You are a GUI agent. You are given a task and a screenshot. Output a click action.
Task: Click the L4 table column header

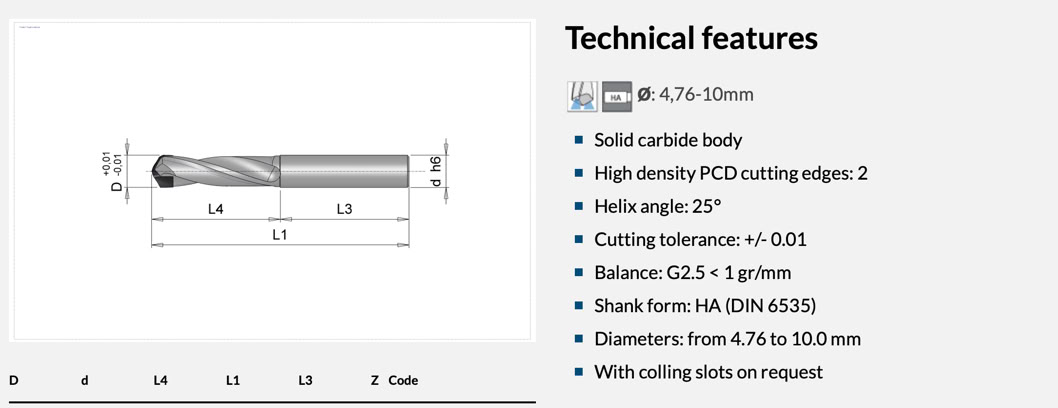(160, 381)
